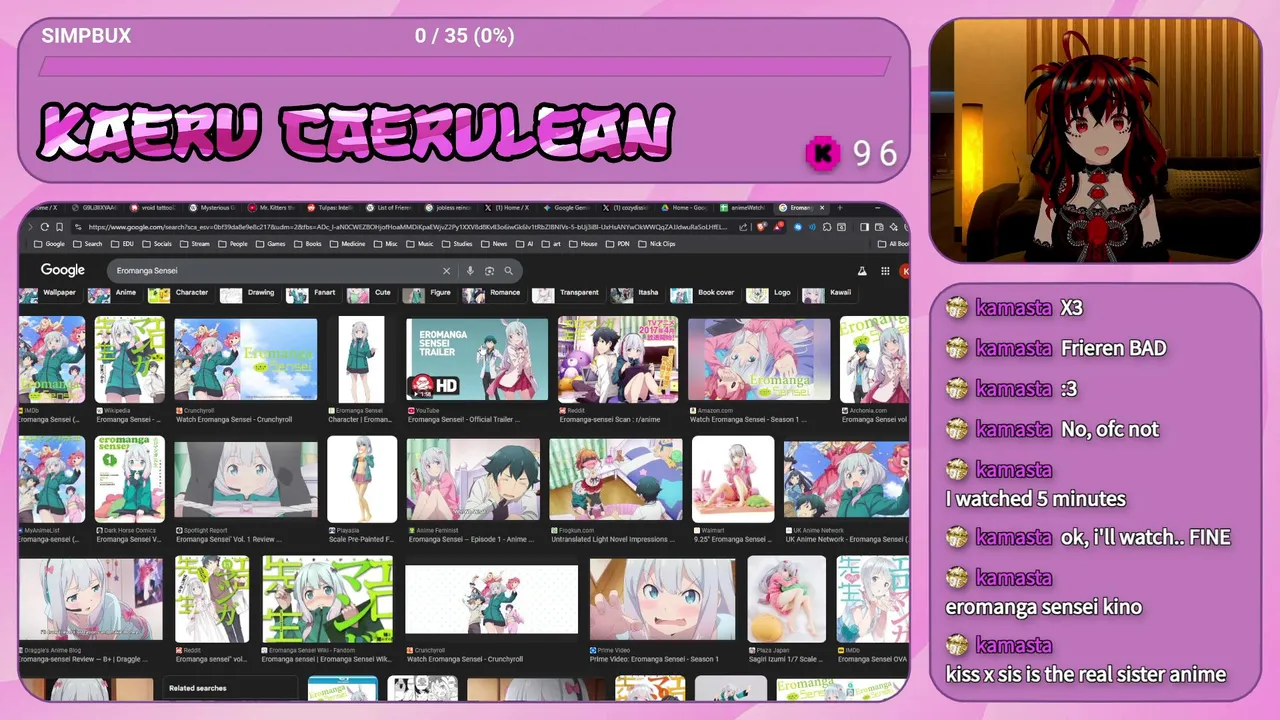Viewport: 1280px width, 720px height.
Task: Expand the Medicine bookmark folder
Action: [x=347, y=244]
